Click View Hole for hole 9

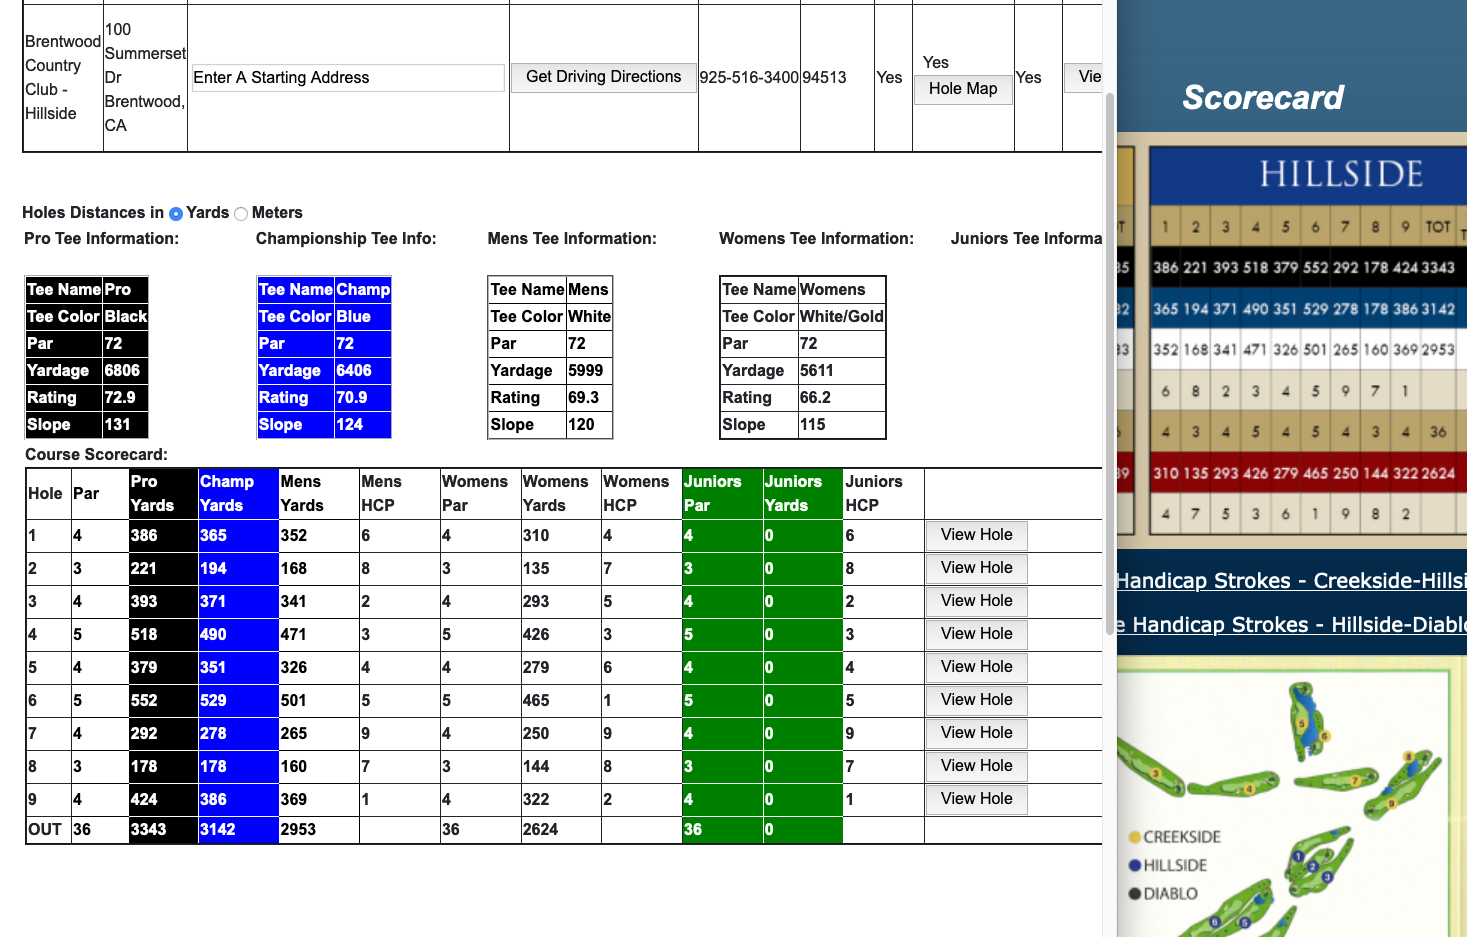[x=977, y=799]
